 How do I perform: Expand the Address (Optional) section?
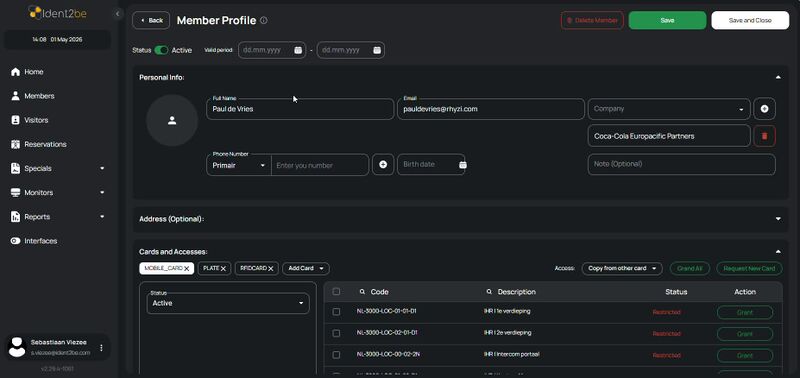(x=778, y=219)
